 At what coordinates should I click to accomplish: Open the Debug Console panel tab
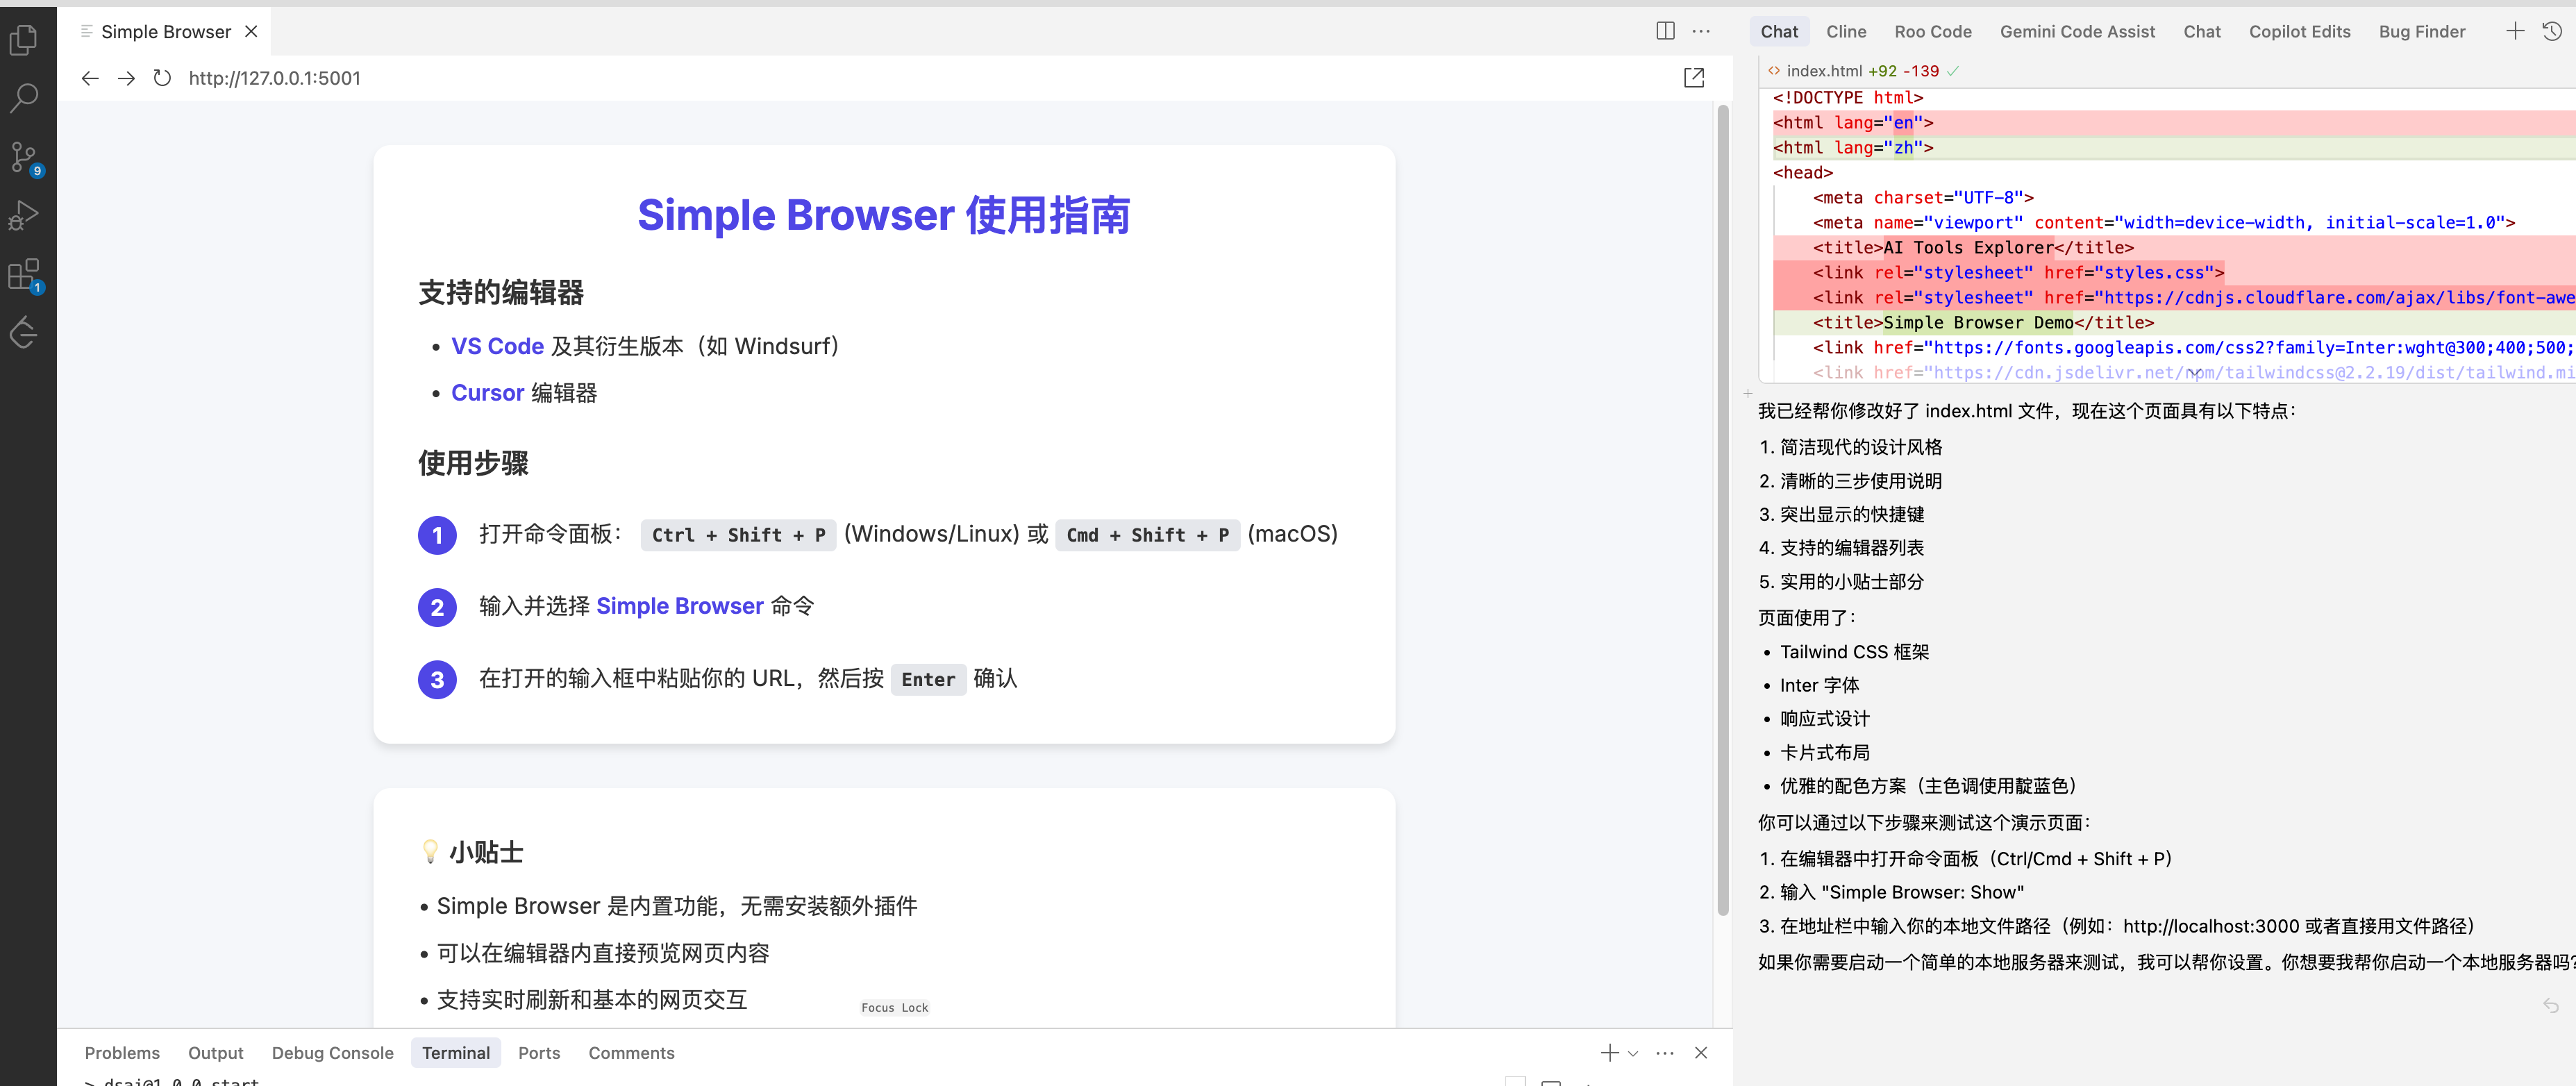pyautogui.click(x=332, y=1053)
